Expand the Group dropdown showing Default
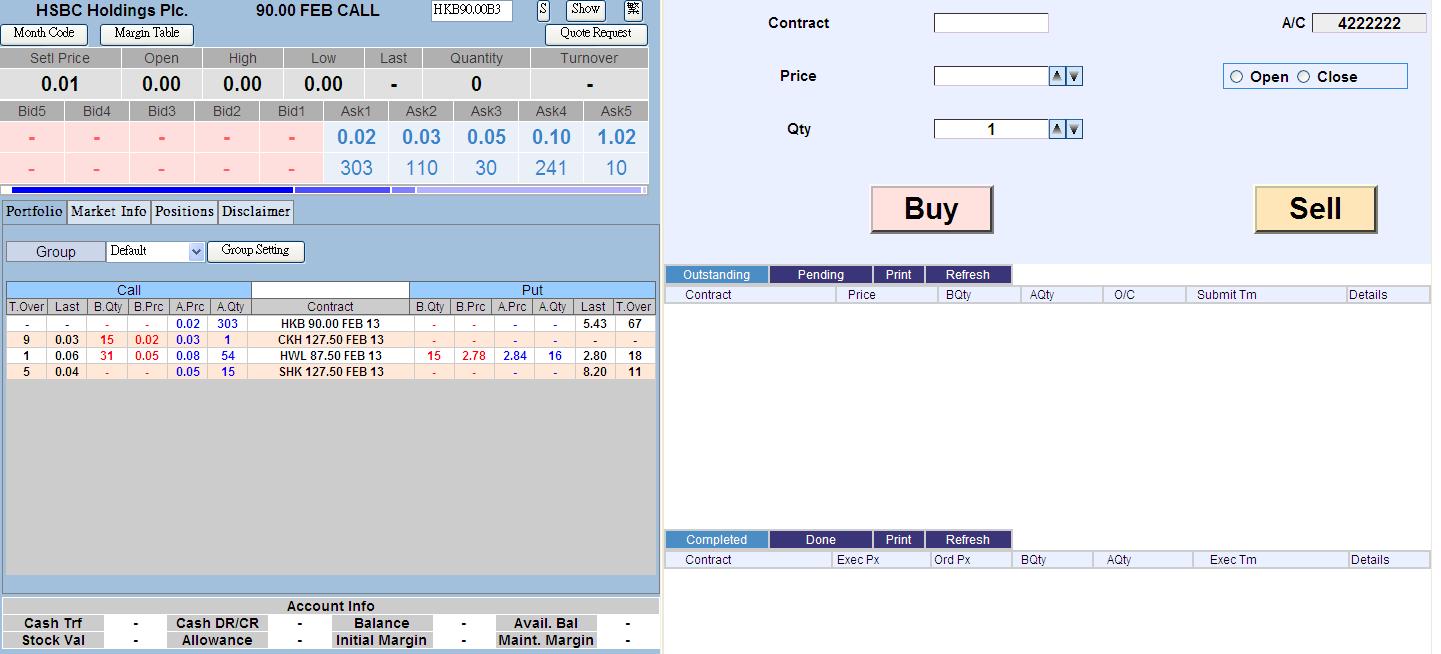1441x654 pixels. [195, 252]
